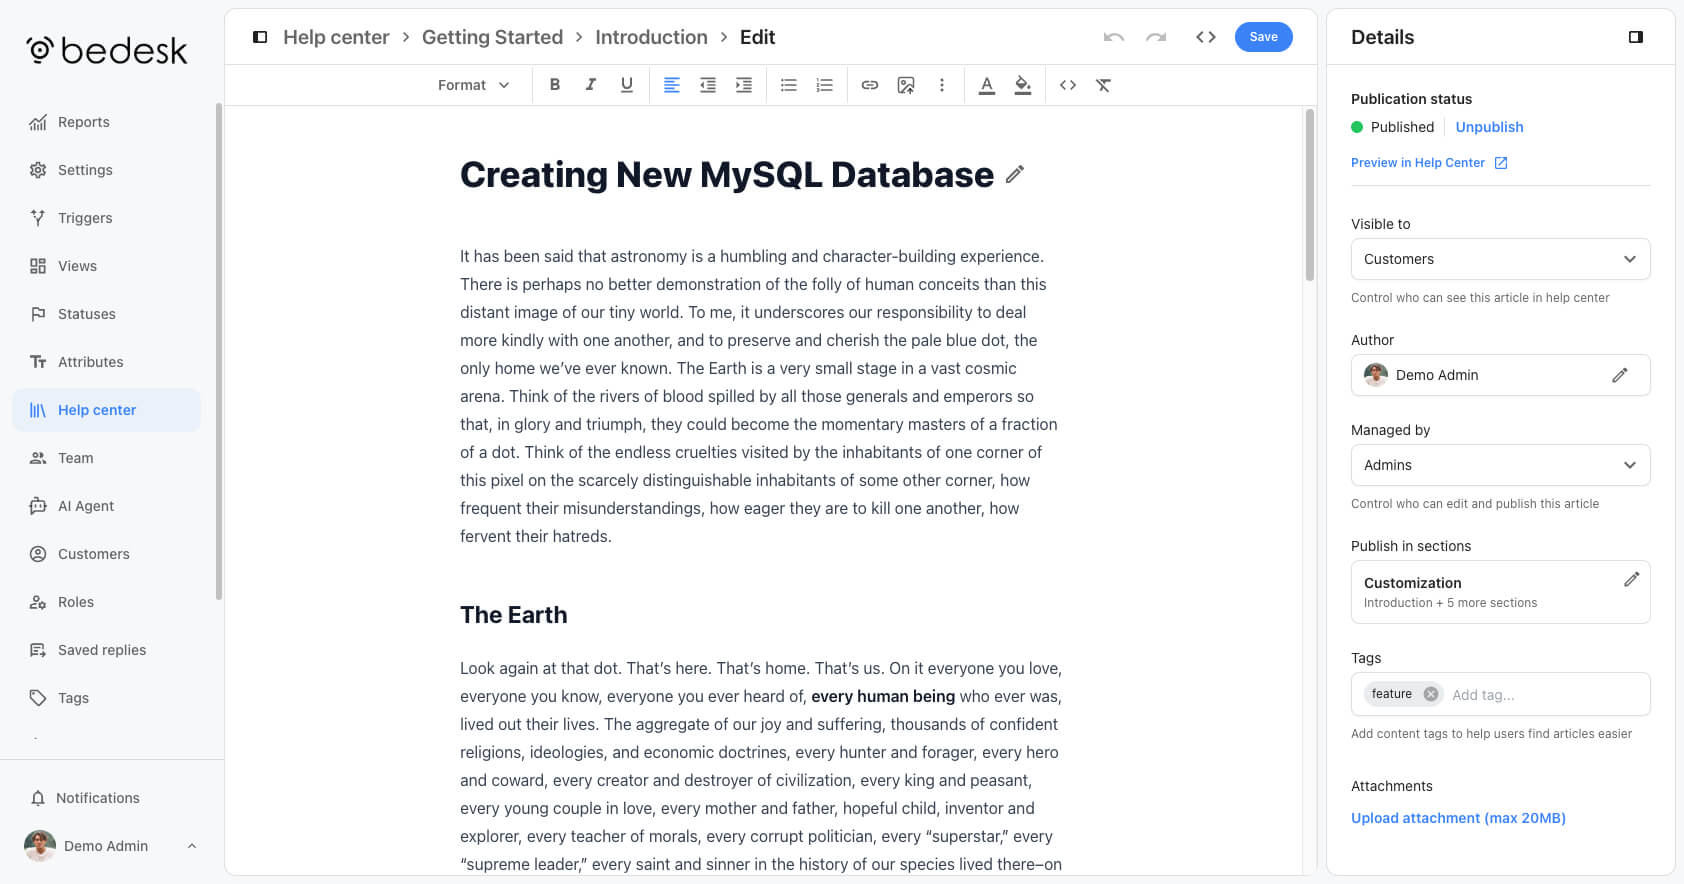Open AI Agent in sidebar
1684x884 pixels.
click(x=106, y=506)
